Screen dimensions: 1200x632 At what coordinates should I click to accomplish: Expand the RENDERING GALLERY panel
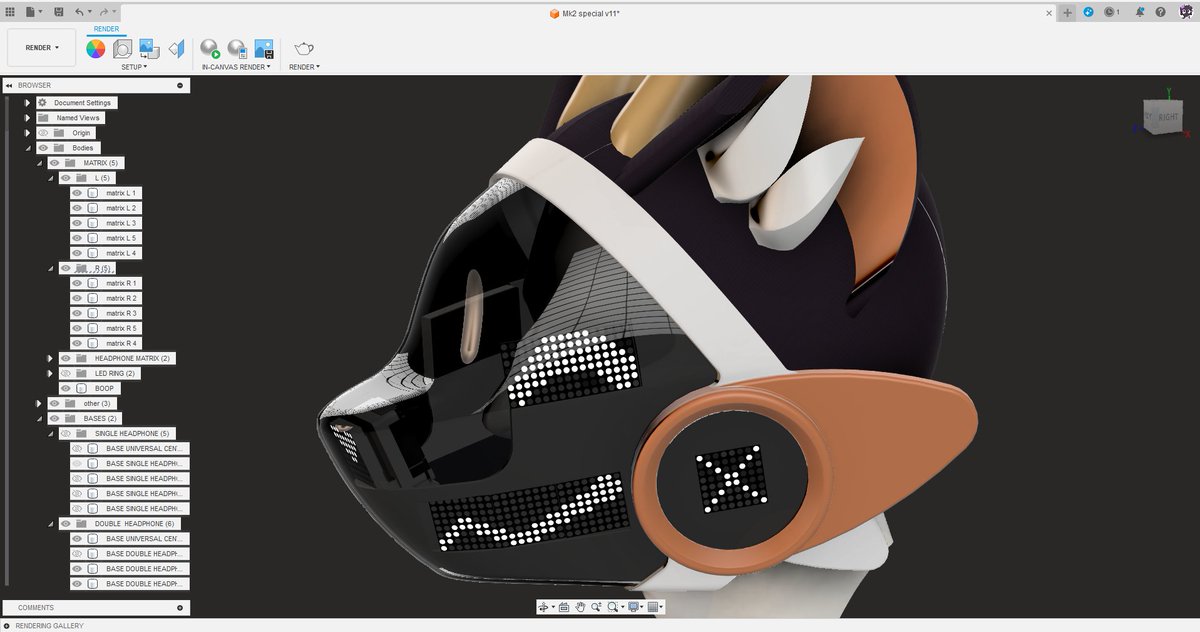[7, 625]
